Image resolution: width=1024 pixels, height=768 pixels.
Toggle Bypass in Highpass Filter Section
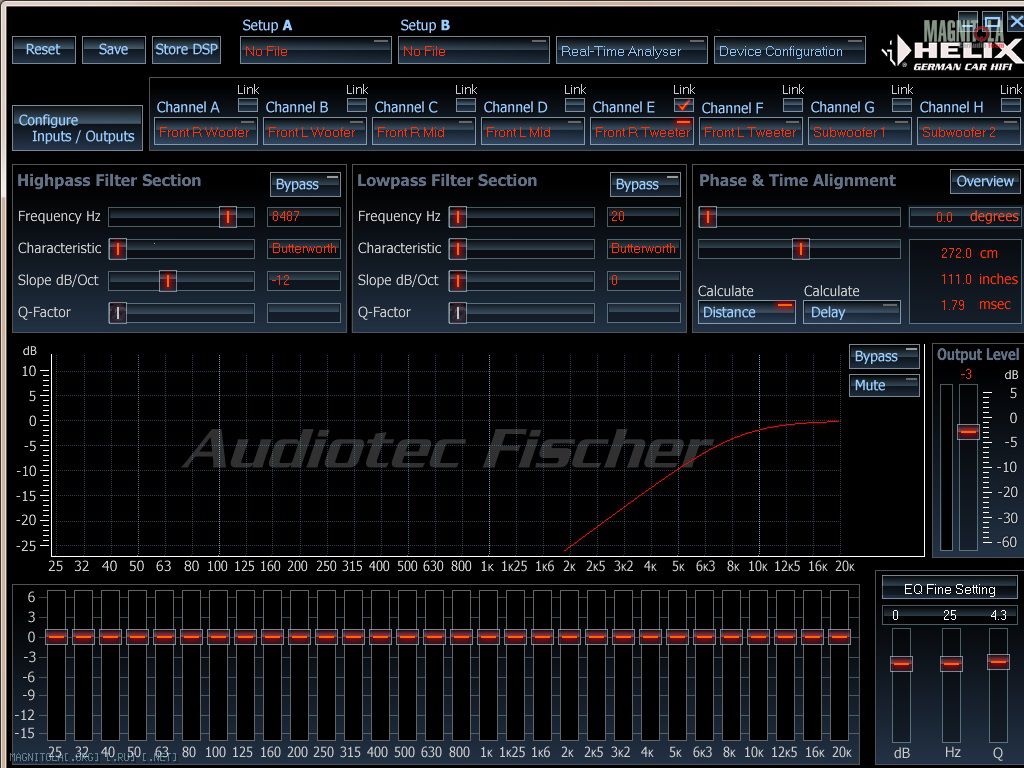click(305, 184)
